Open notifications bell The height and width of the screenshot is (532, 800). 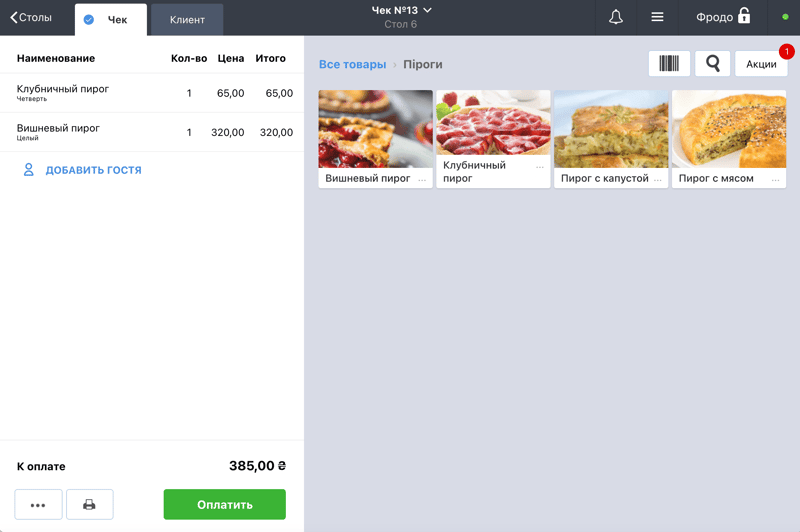(616, 17)
